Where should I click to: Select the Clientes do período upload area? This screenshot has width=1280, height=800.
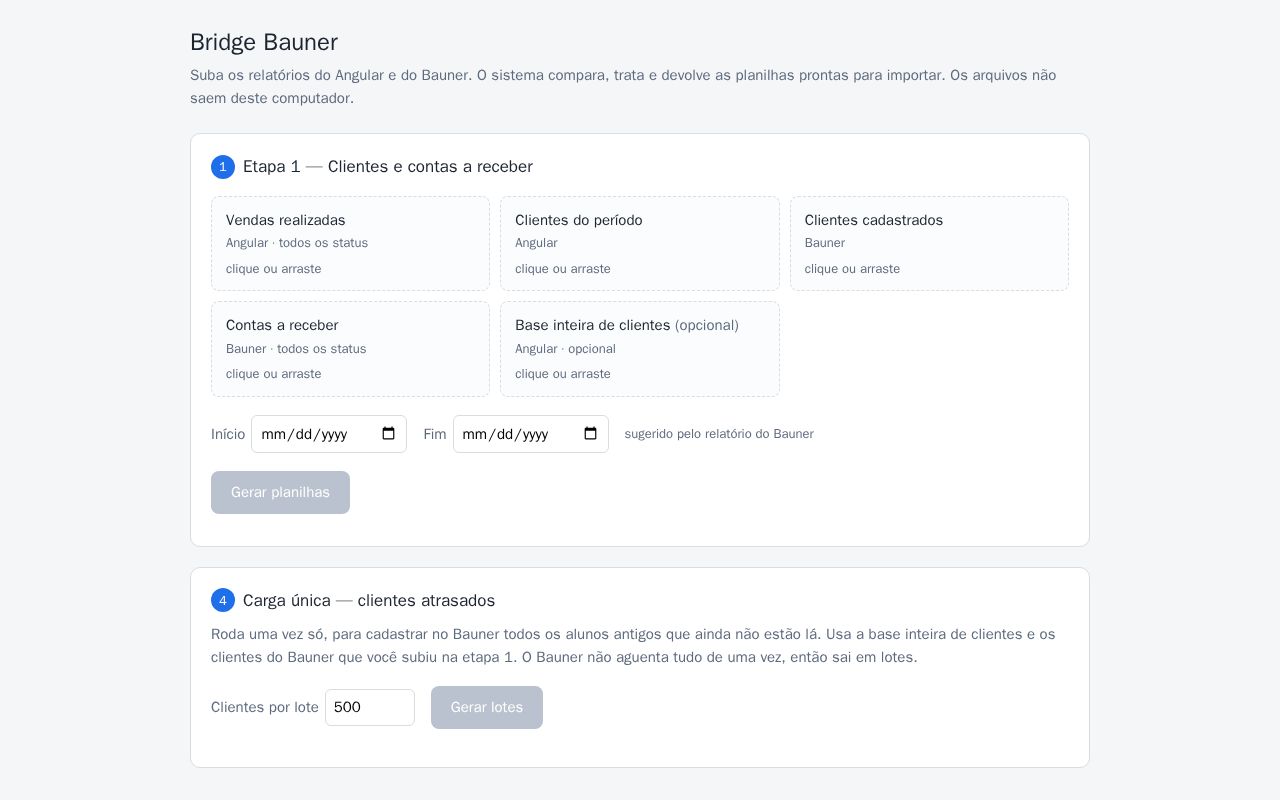640,244
